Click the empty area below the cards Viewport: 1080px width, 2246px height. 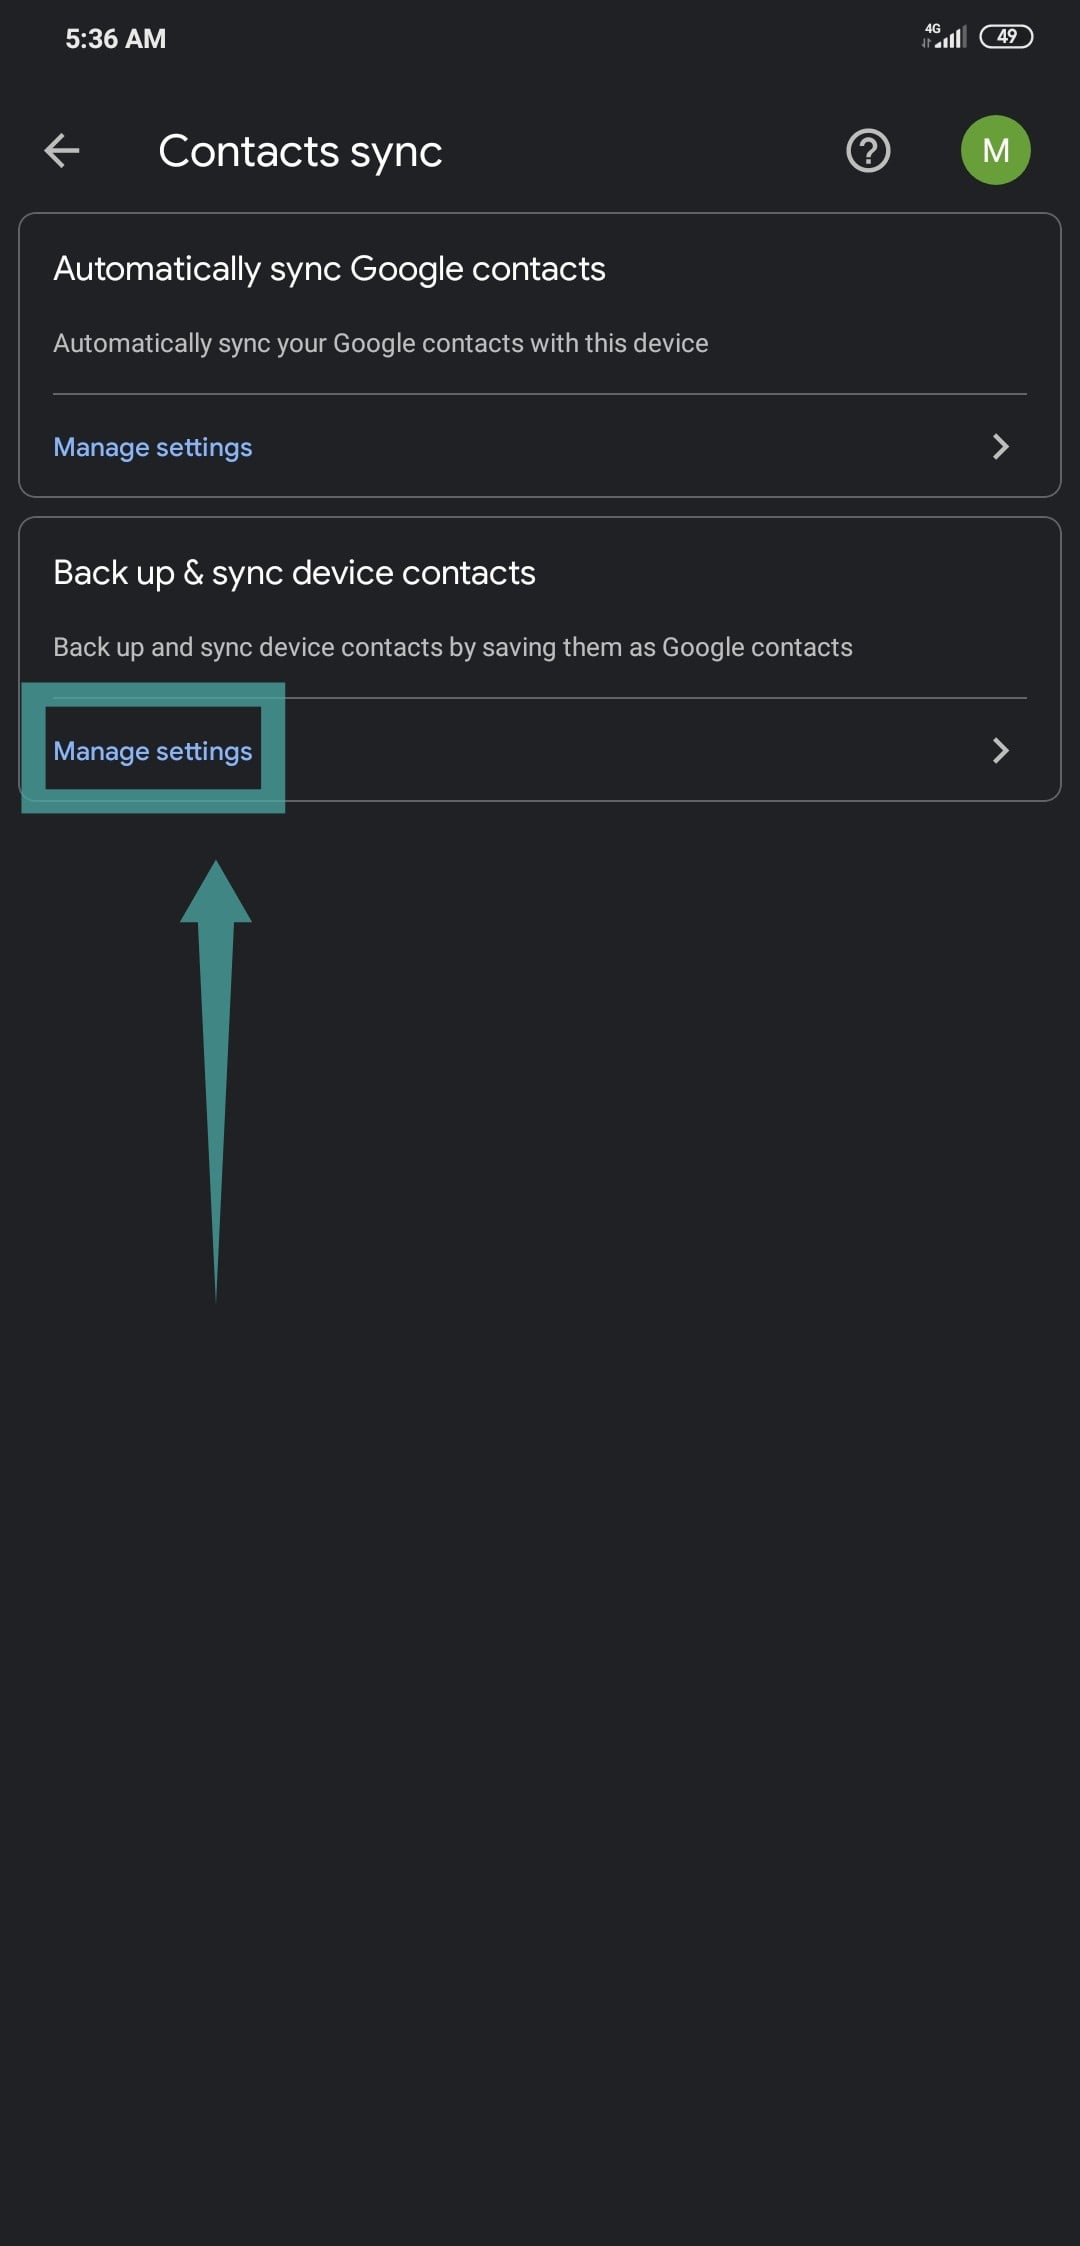coord(640,1600)
